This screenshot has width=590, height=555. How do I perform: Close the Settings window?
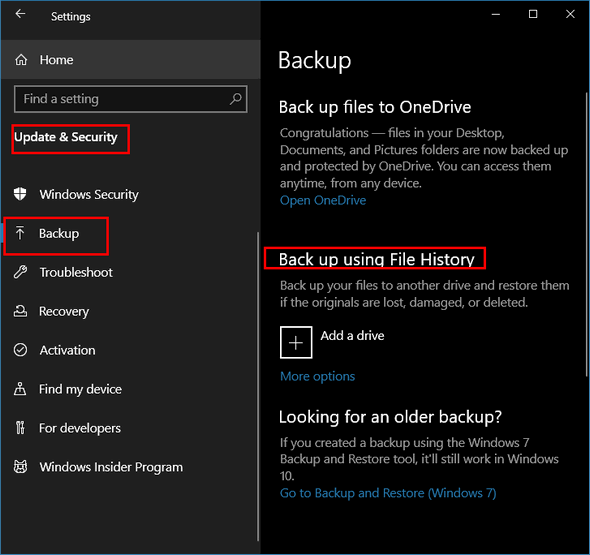point(570,14)
